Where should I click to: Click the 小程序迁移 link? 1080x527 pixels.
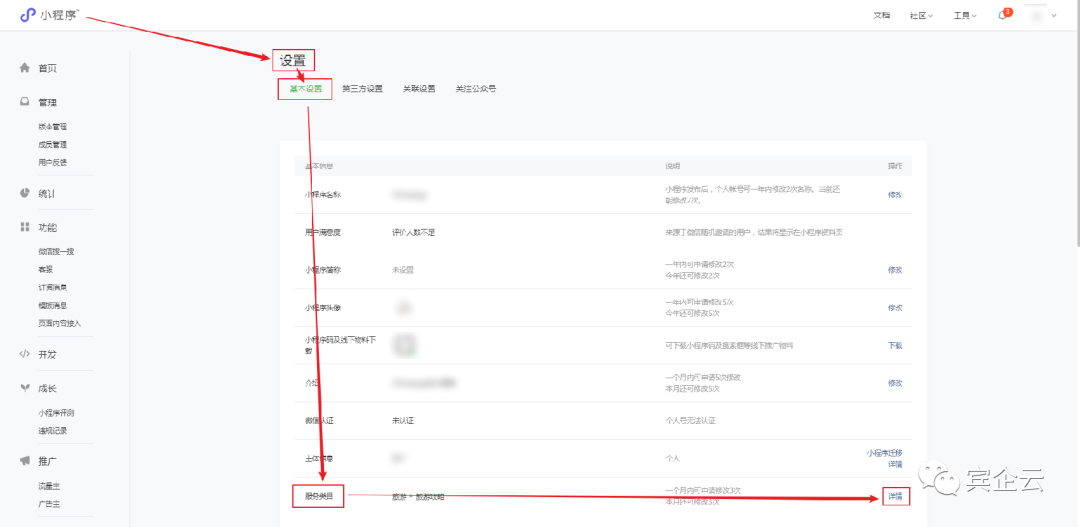tap(884, 453)
